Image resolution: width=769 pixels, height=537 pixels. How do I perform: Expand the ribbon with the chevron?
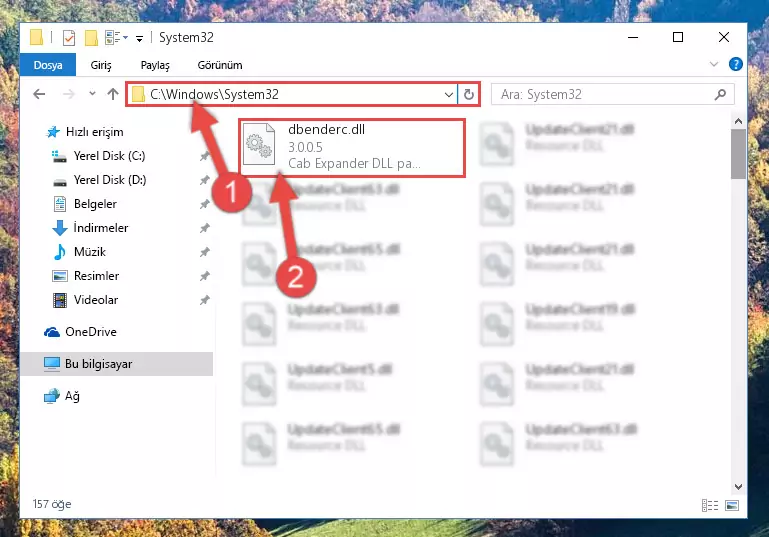714,64
